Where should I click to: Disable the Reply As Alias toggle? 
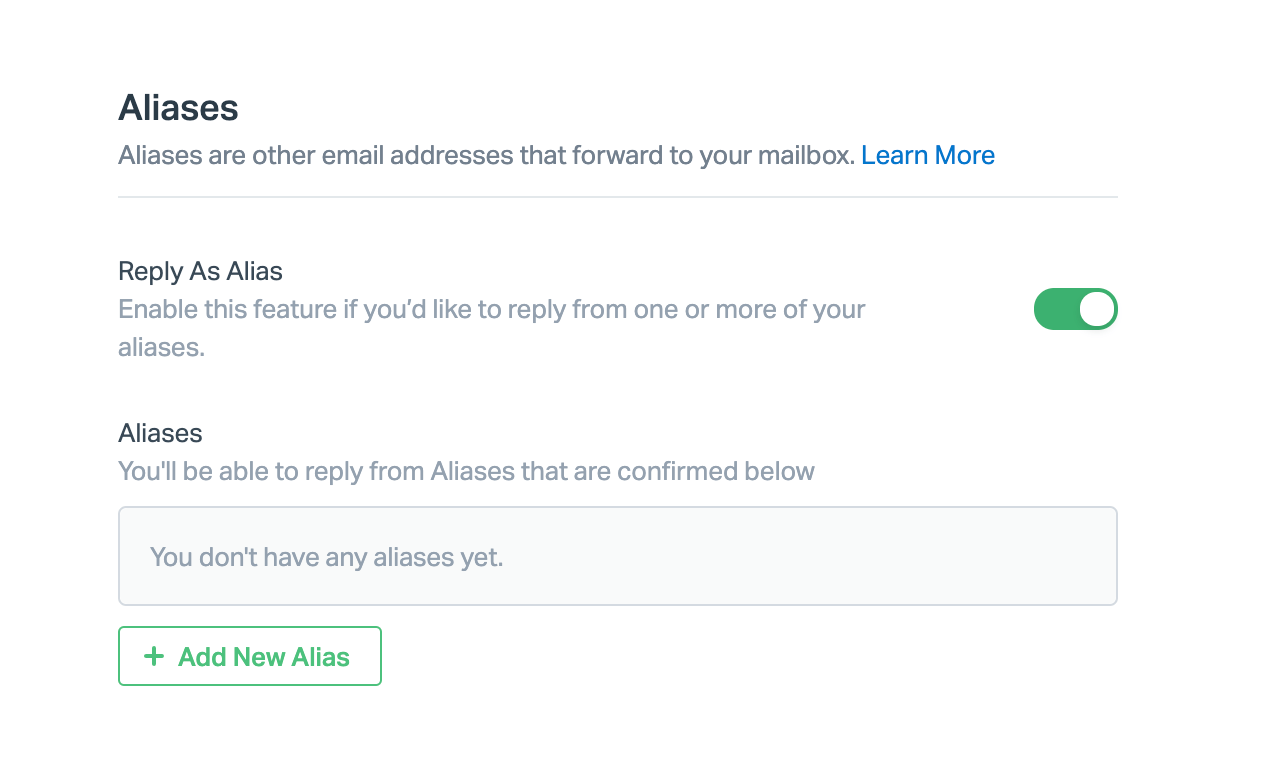pyautogui.click(x=1075, y=309)
